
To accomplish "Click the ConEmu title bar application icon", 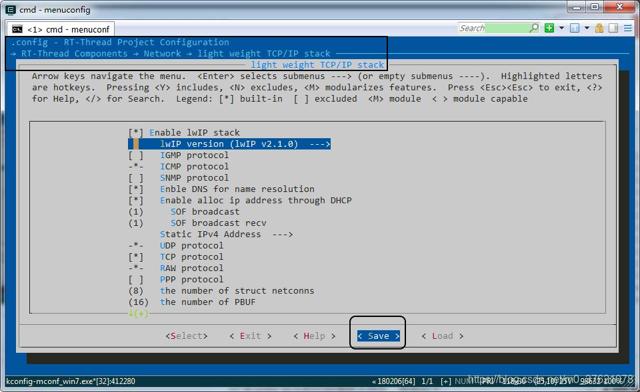I will (11, 9).
